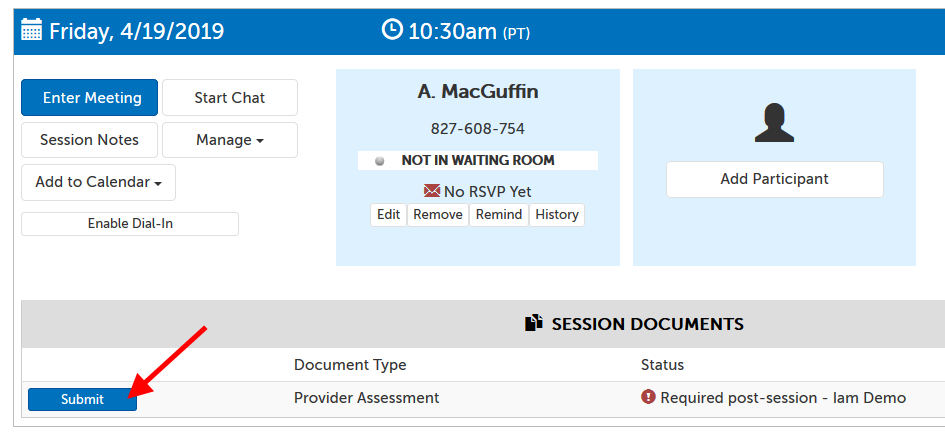This screenshot has height=434, width=945.
Task: Click the Session Documents file icon
Action: [534, 324]
